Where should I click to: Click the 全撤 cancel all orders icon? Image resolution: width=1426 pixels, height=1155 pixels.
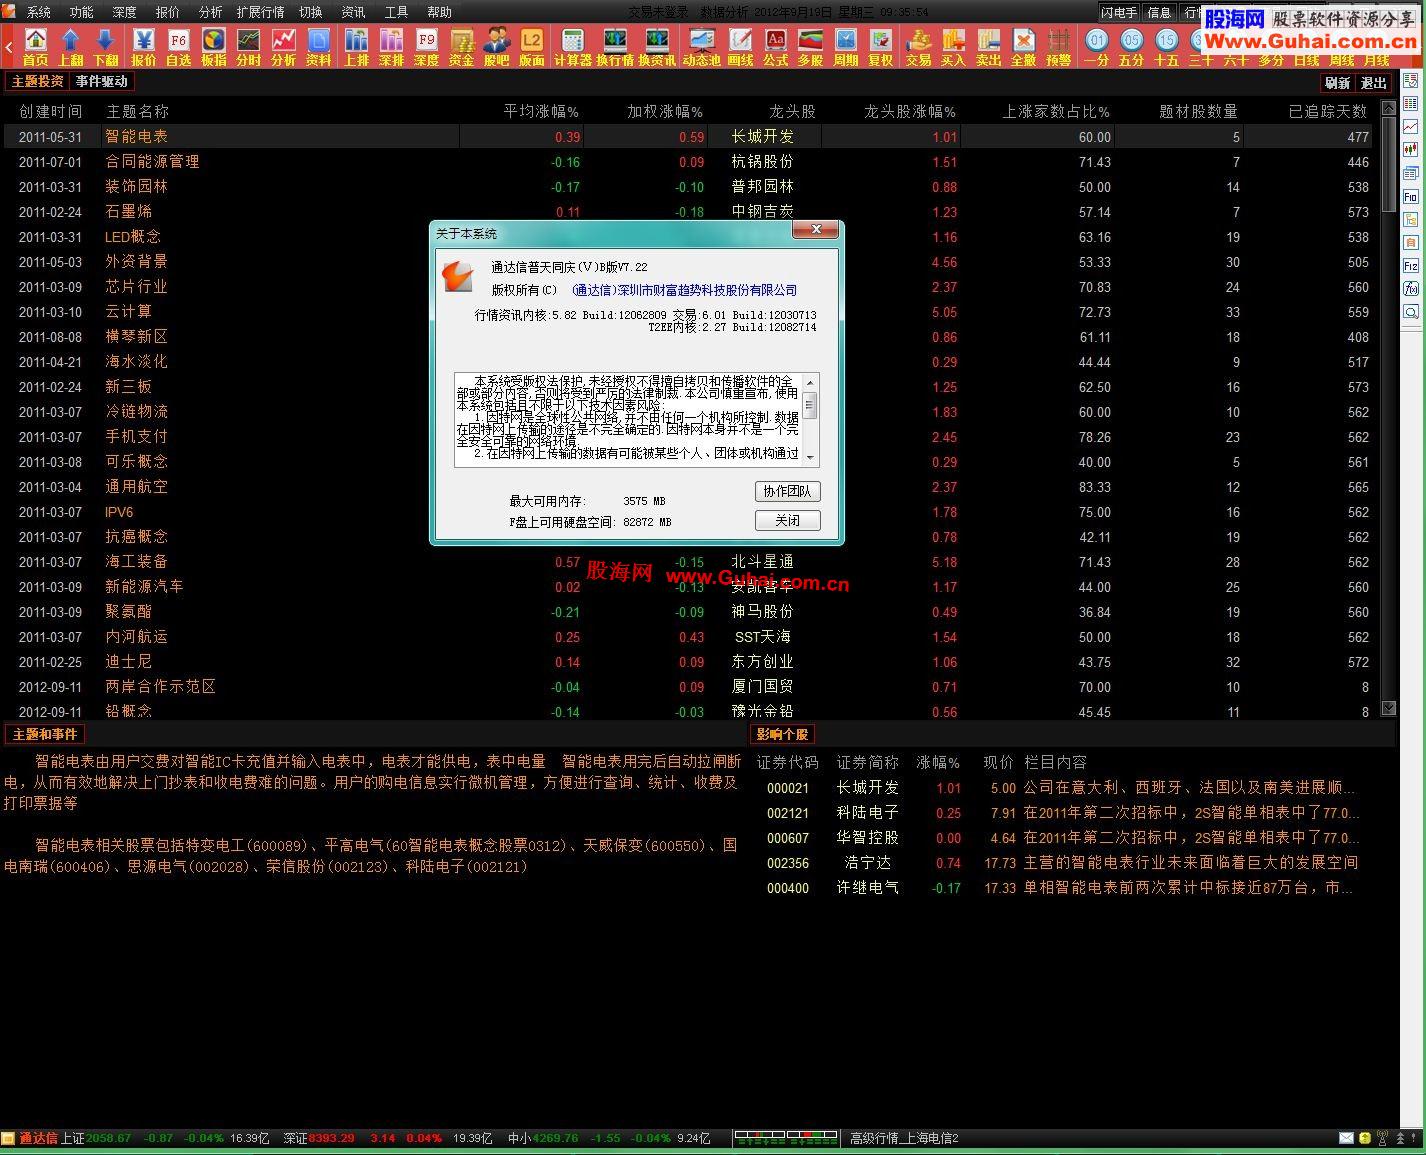[1023, 47]
